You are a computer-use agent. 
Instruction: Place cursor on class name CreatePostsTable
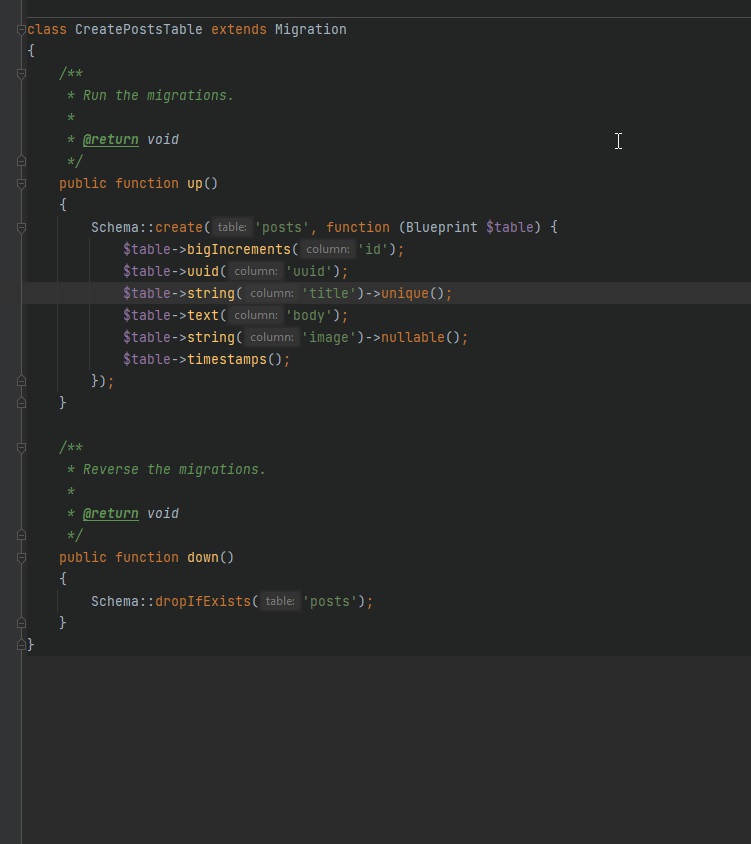[x=138, y=30]
